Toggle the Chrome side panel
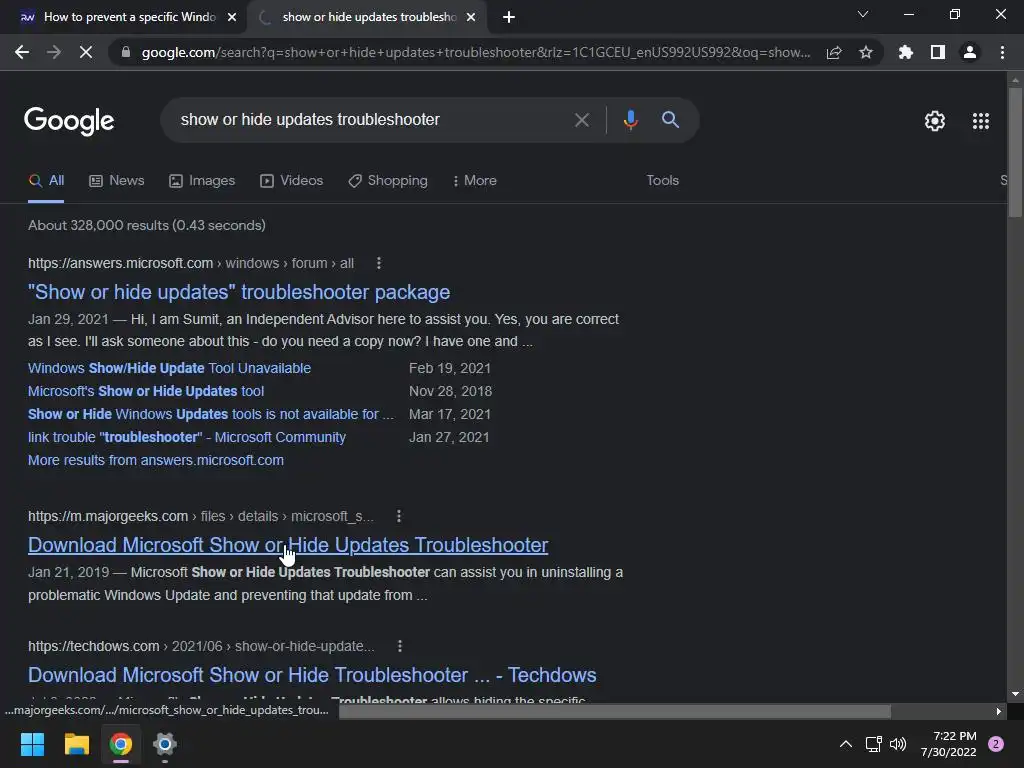This screenshot has width=1024, height=768. tap(938, 52)
